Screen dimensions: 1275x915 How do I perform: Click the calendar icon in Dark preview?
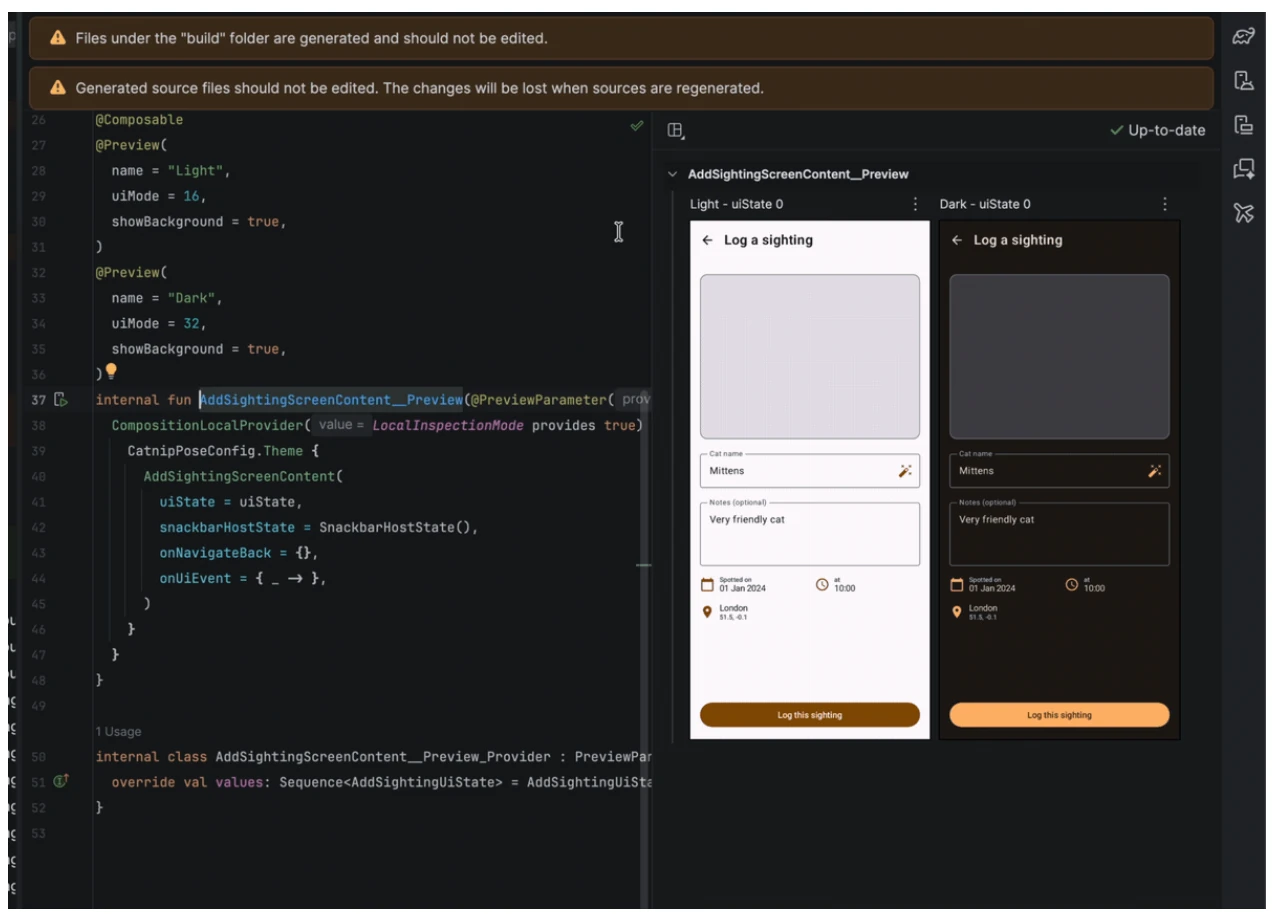tap(956, 584)
